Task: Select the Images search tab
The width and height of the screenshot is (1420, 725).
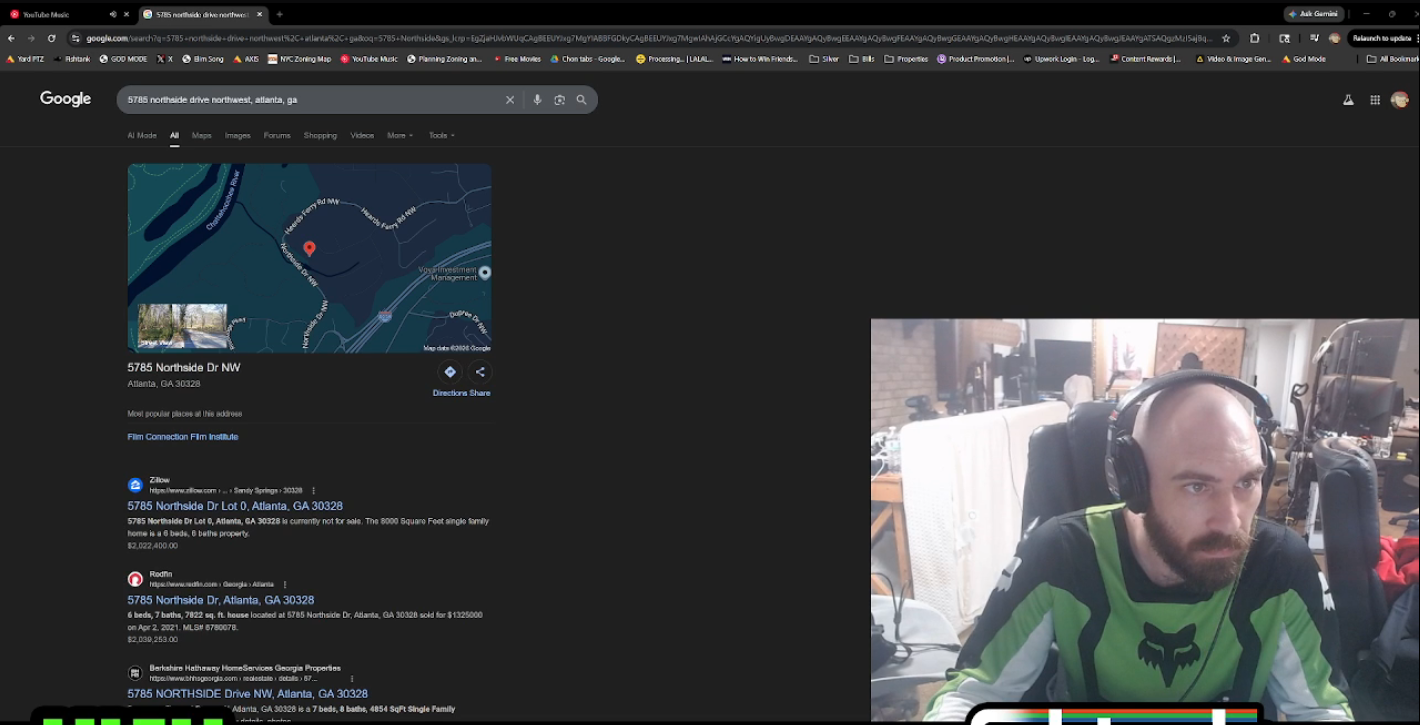Action: pos(238,135)
